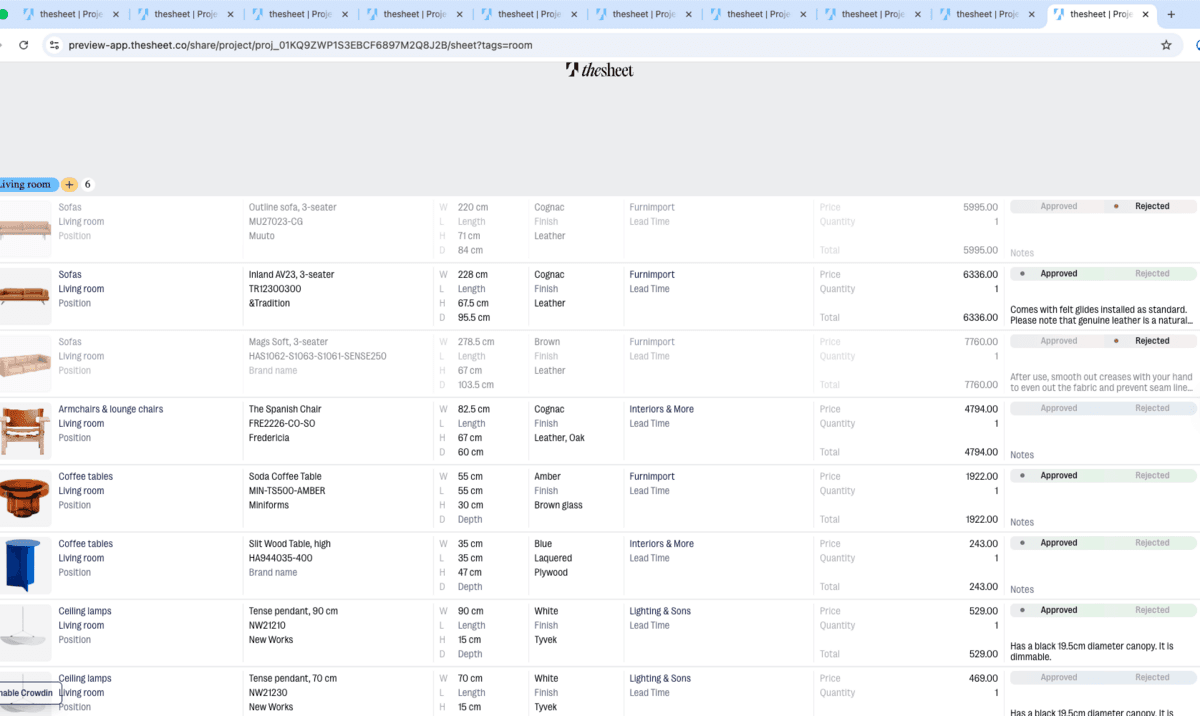1200x716 pixels.
Task: Close the active highlighted thesheet tab
Action: click(1146, 14)
